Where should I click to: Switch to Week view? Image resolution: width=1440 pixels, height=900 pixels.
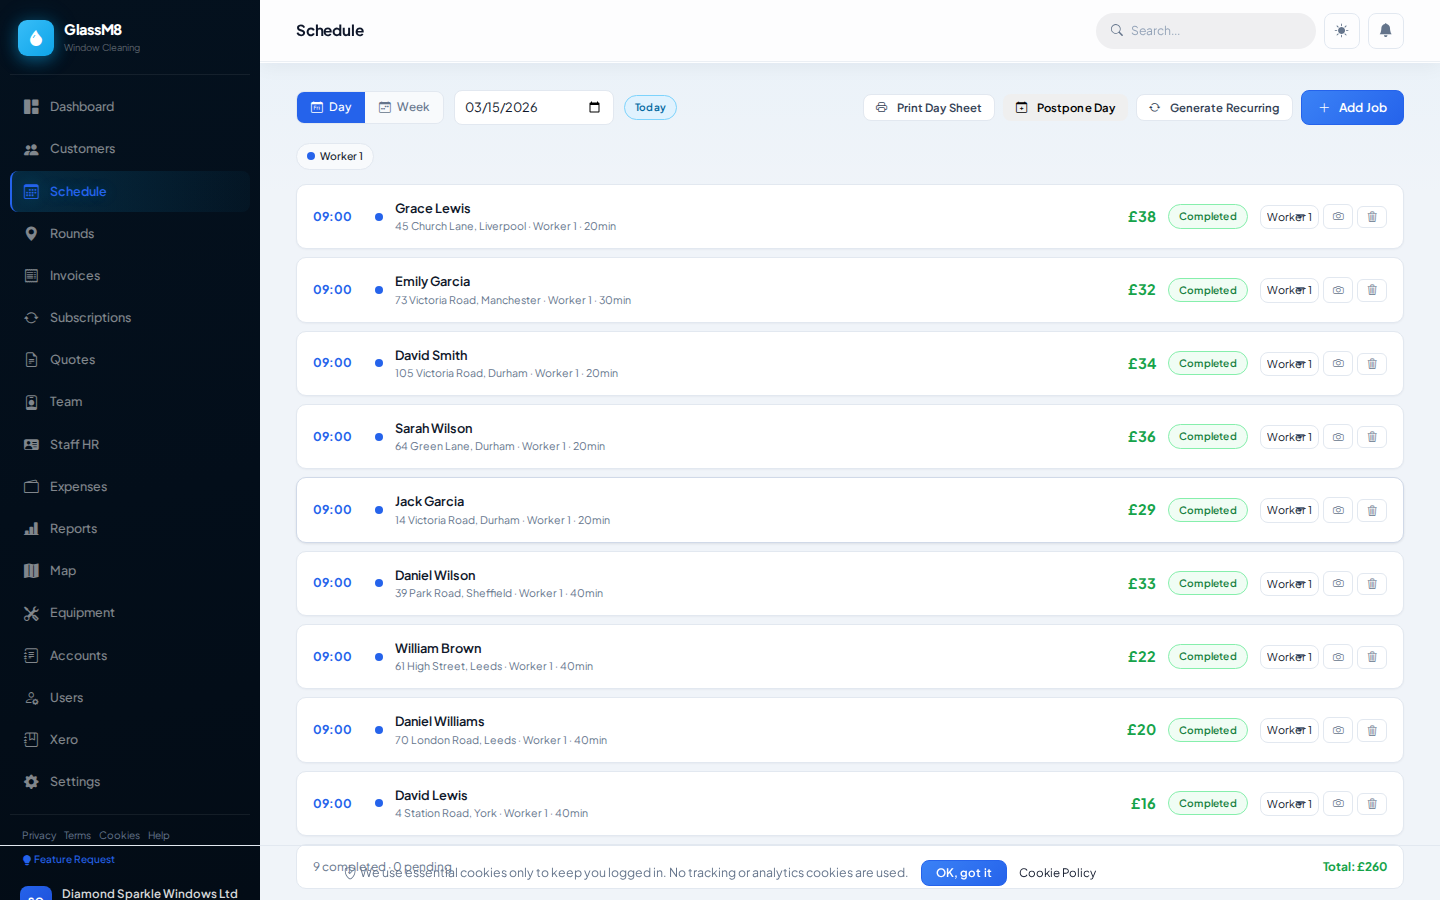click(x=404, y=107)
